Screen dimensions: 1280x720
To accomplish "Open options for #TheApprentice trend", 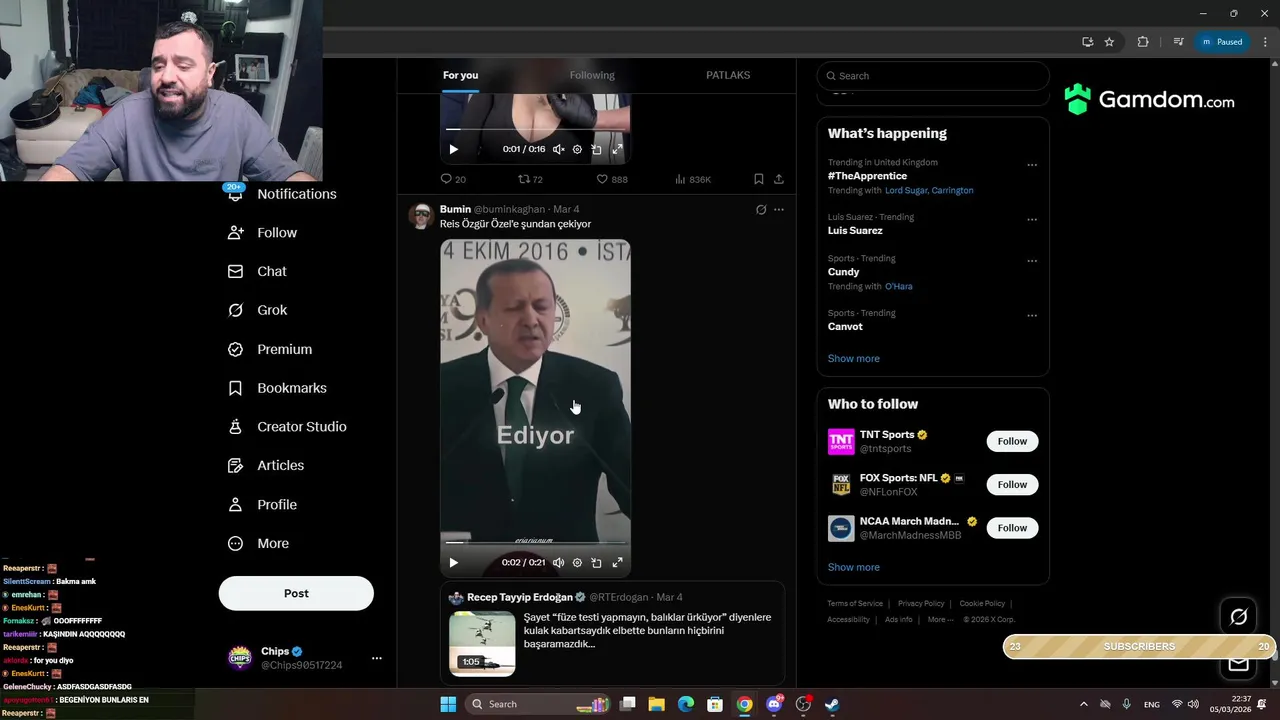I will click(1032, 165).
